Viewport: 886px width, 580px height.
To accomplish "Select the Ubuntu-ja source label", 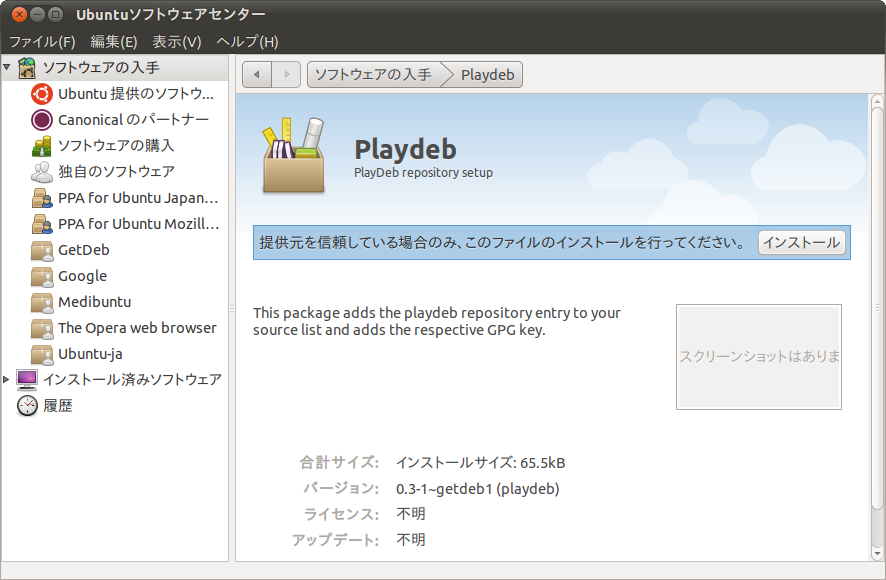I will [90, 354].
